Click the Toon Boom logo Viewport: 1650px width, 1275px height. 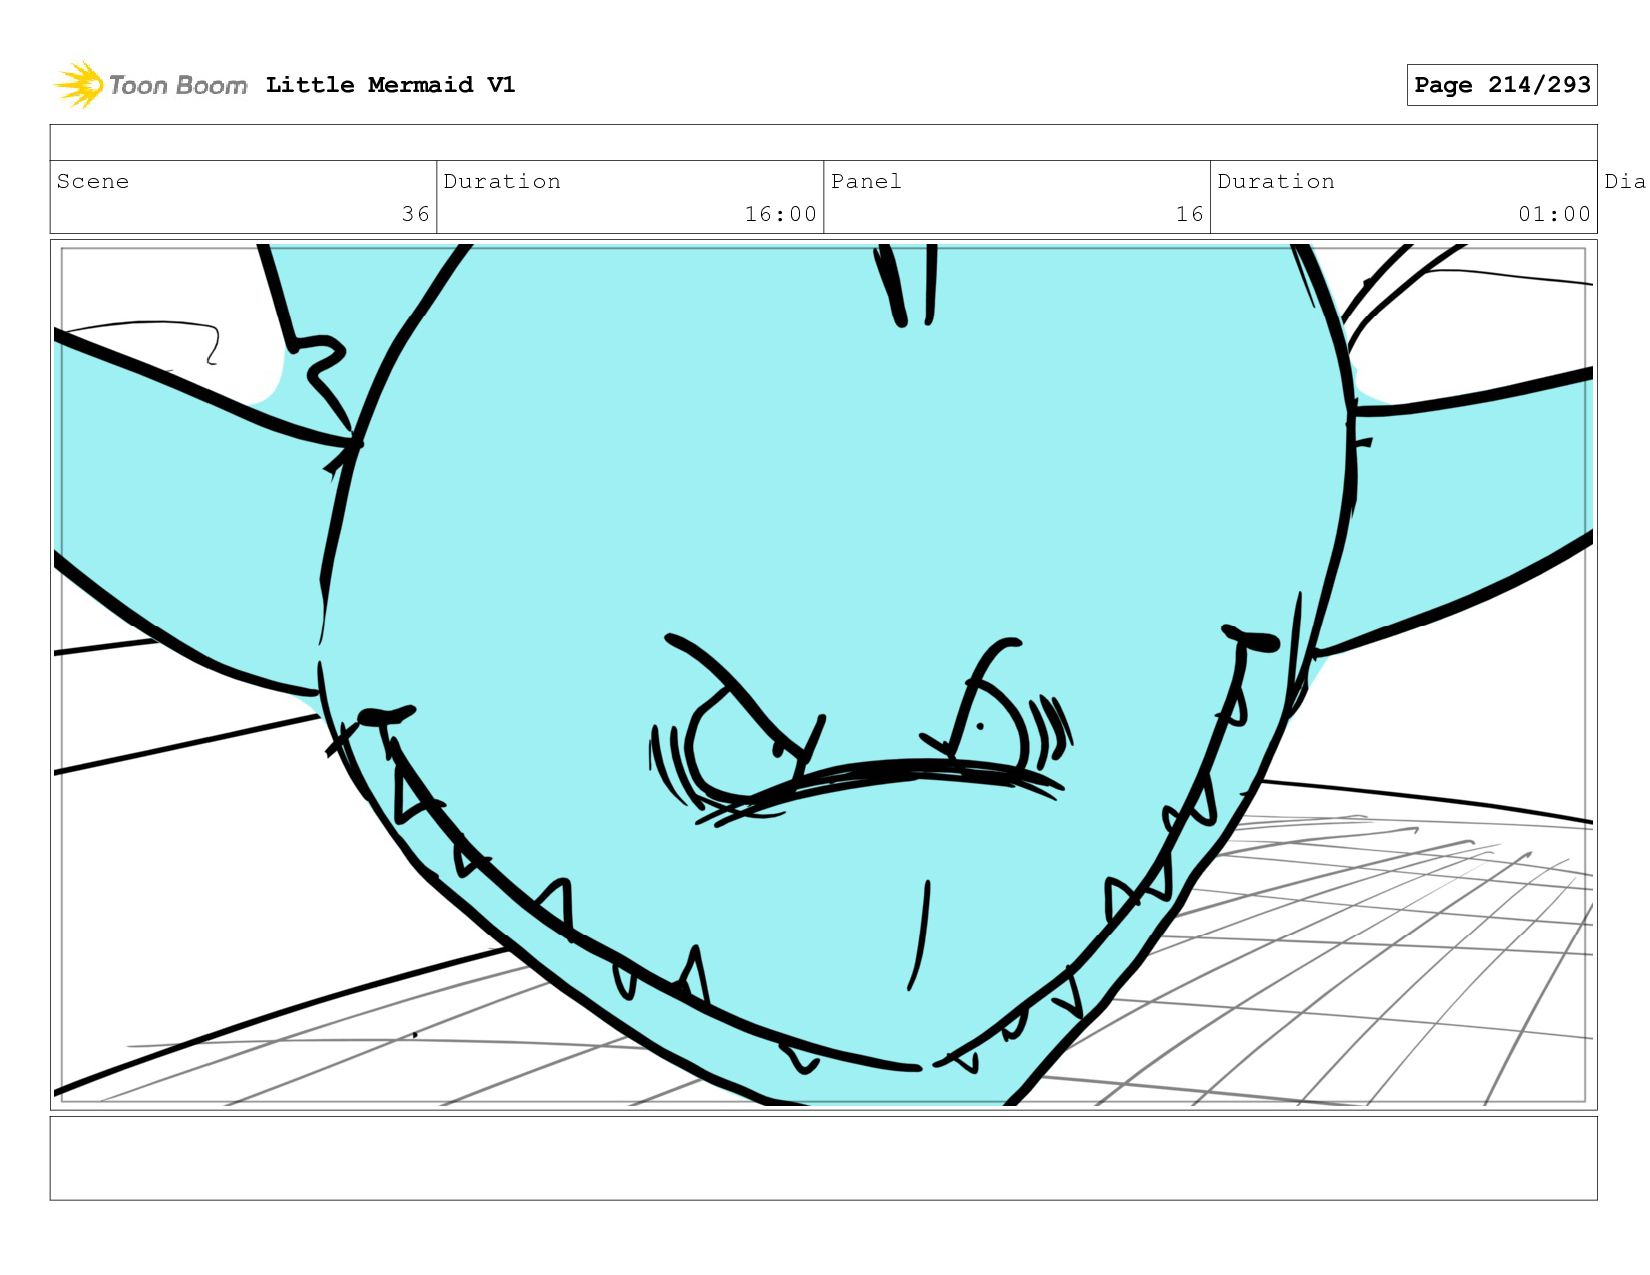point(150,85)
